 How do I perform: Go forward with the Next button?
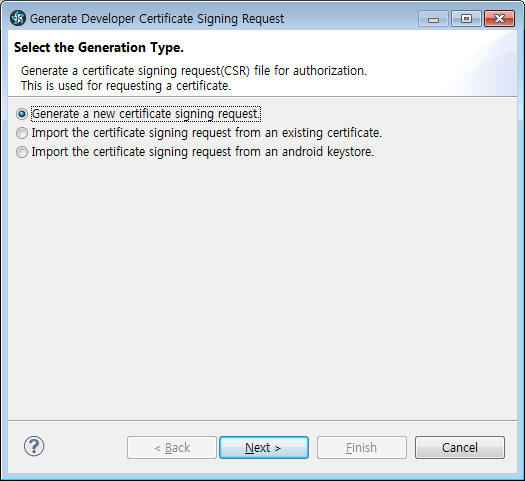click(264, 448)
